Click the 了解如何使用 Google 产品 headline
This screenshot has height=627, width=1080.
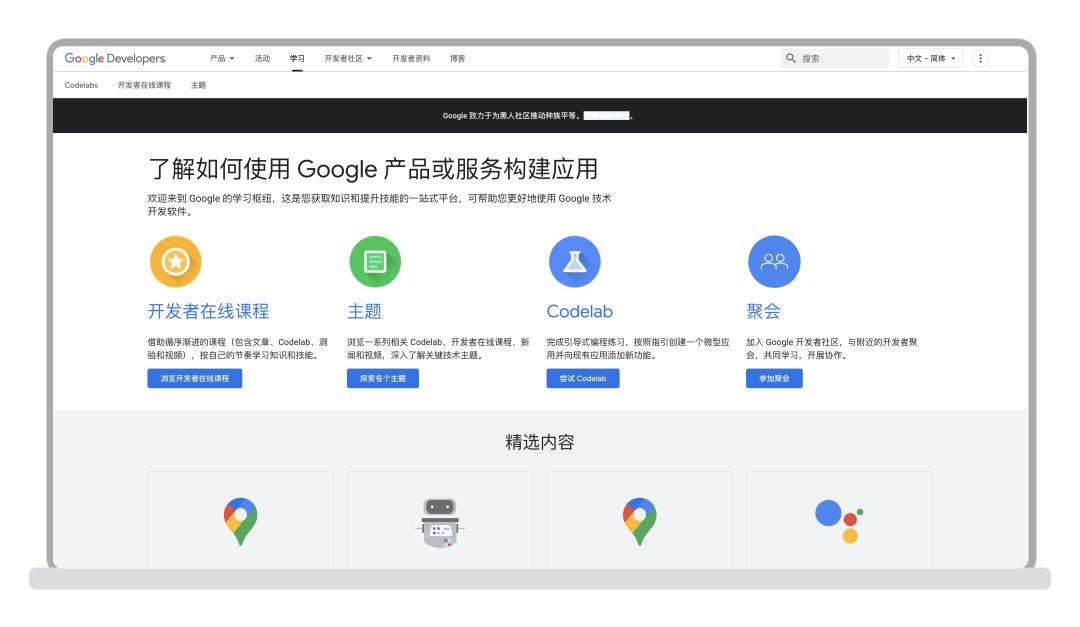[373, 169]
